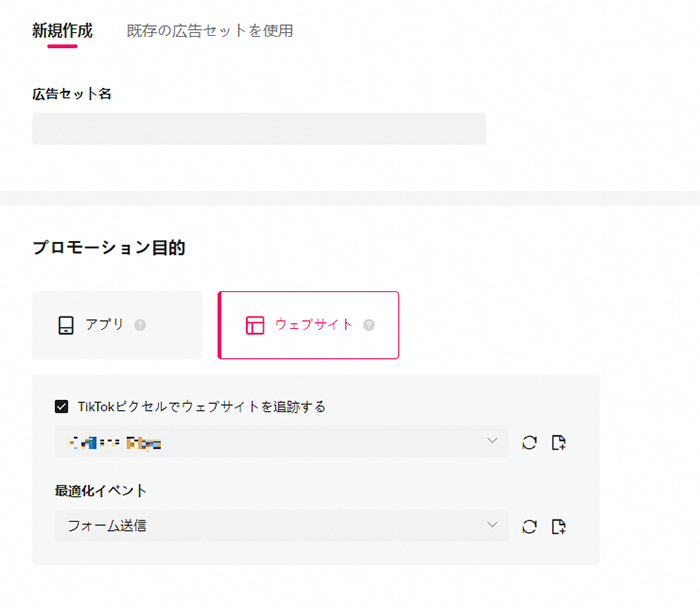Screen dimensions: 700x605
Task: Click chevron arrow of pixel dropdown
Action: [x=492, y=441]
